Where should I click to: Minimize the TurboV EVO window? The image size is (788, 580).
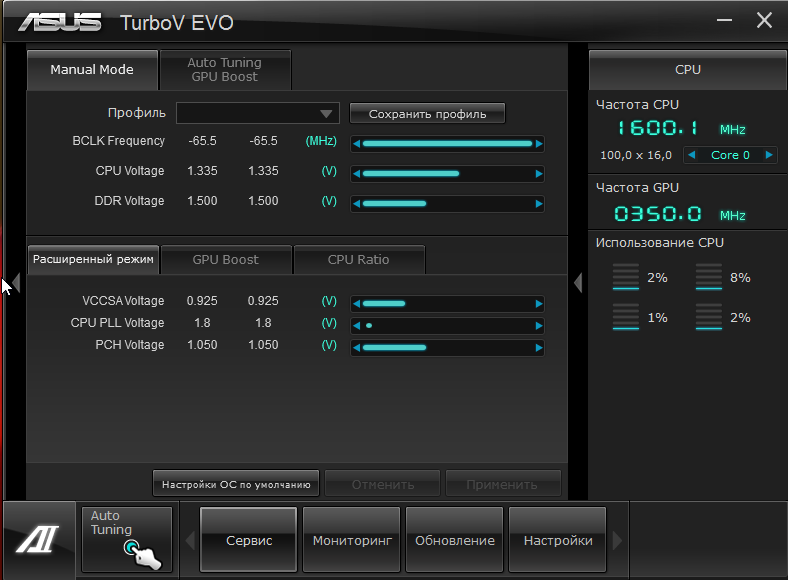pos(724,20)
